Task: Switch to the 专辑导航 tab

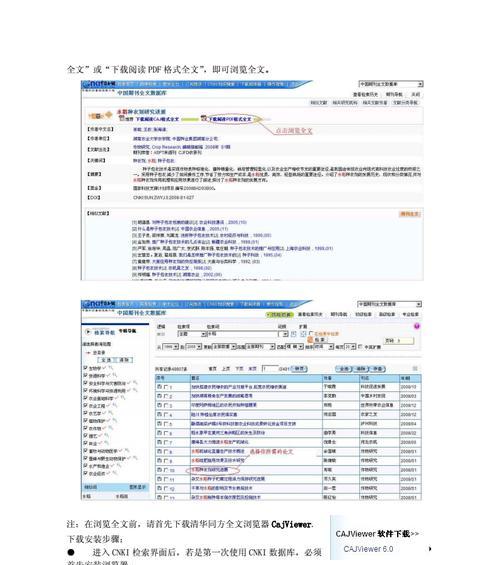Action: (127, 331)
